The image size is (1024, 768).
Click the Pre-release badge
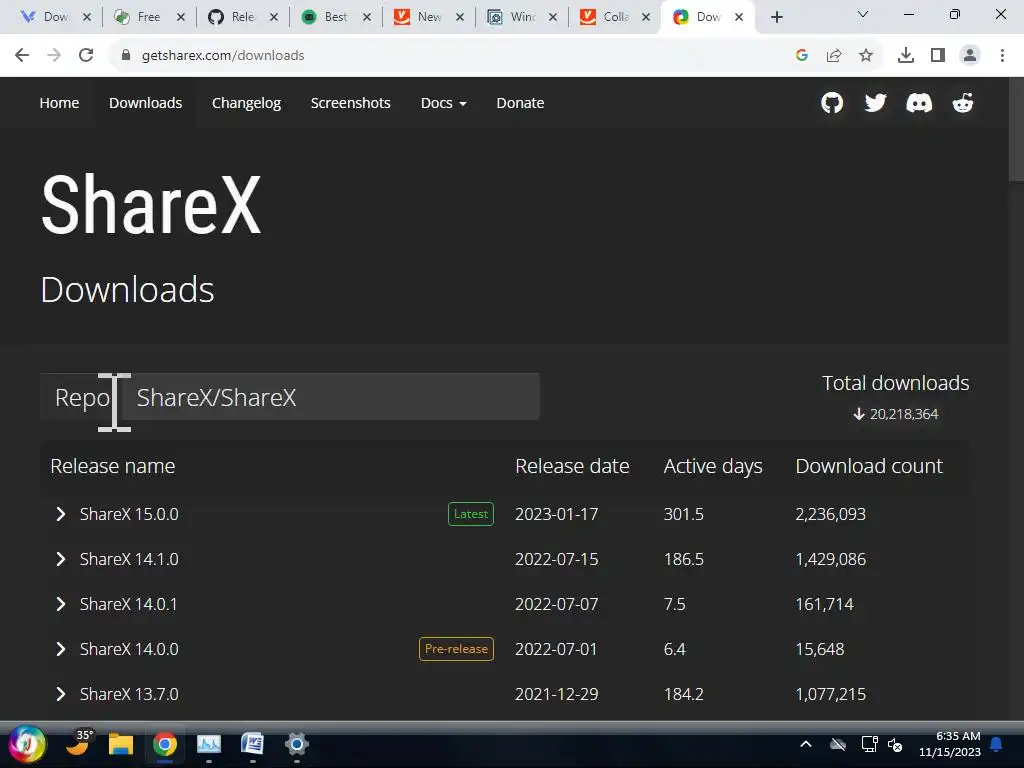point(456,649)
